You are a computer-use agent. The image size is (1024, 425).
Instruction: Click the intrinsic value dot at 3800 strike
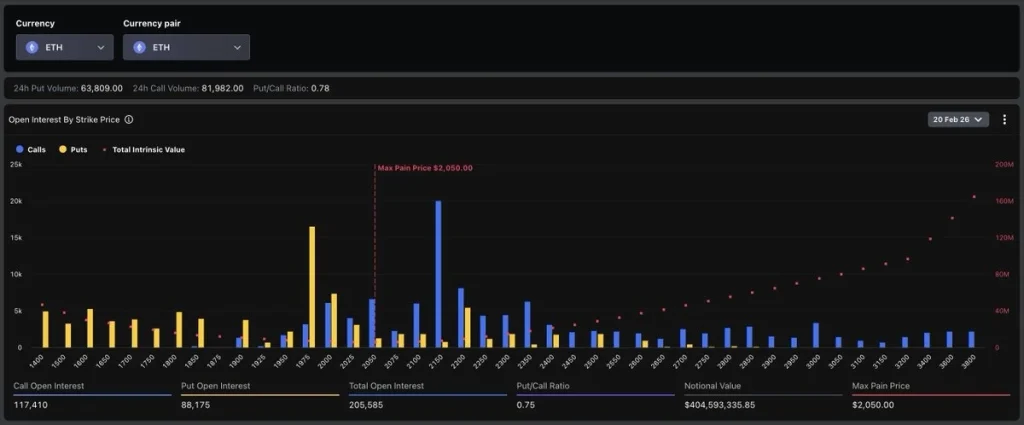974,196
